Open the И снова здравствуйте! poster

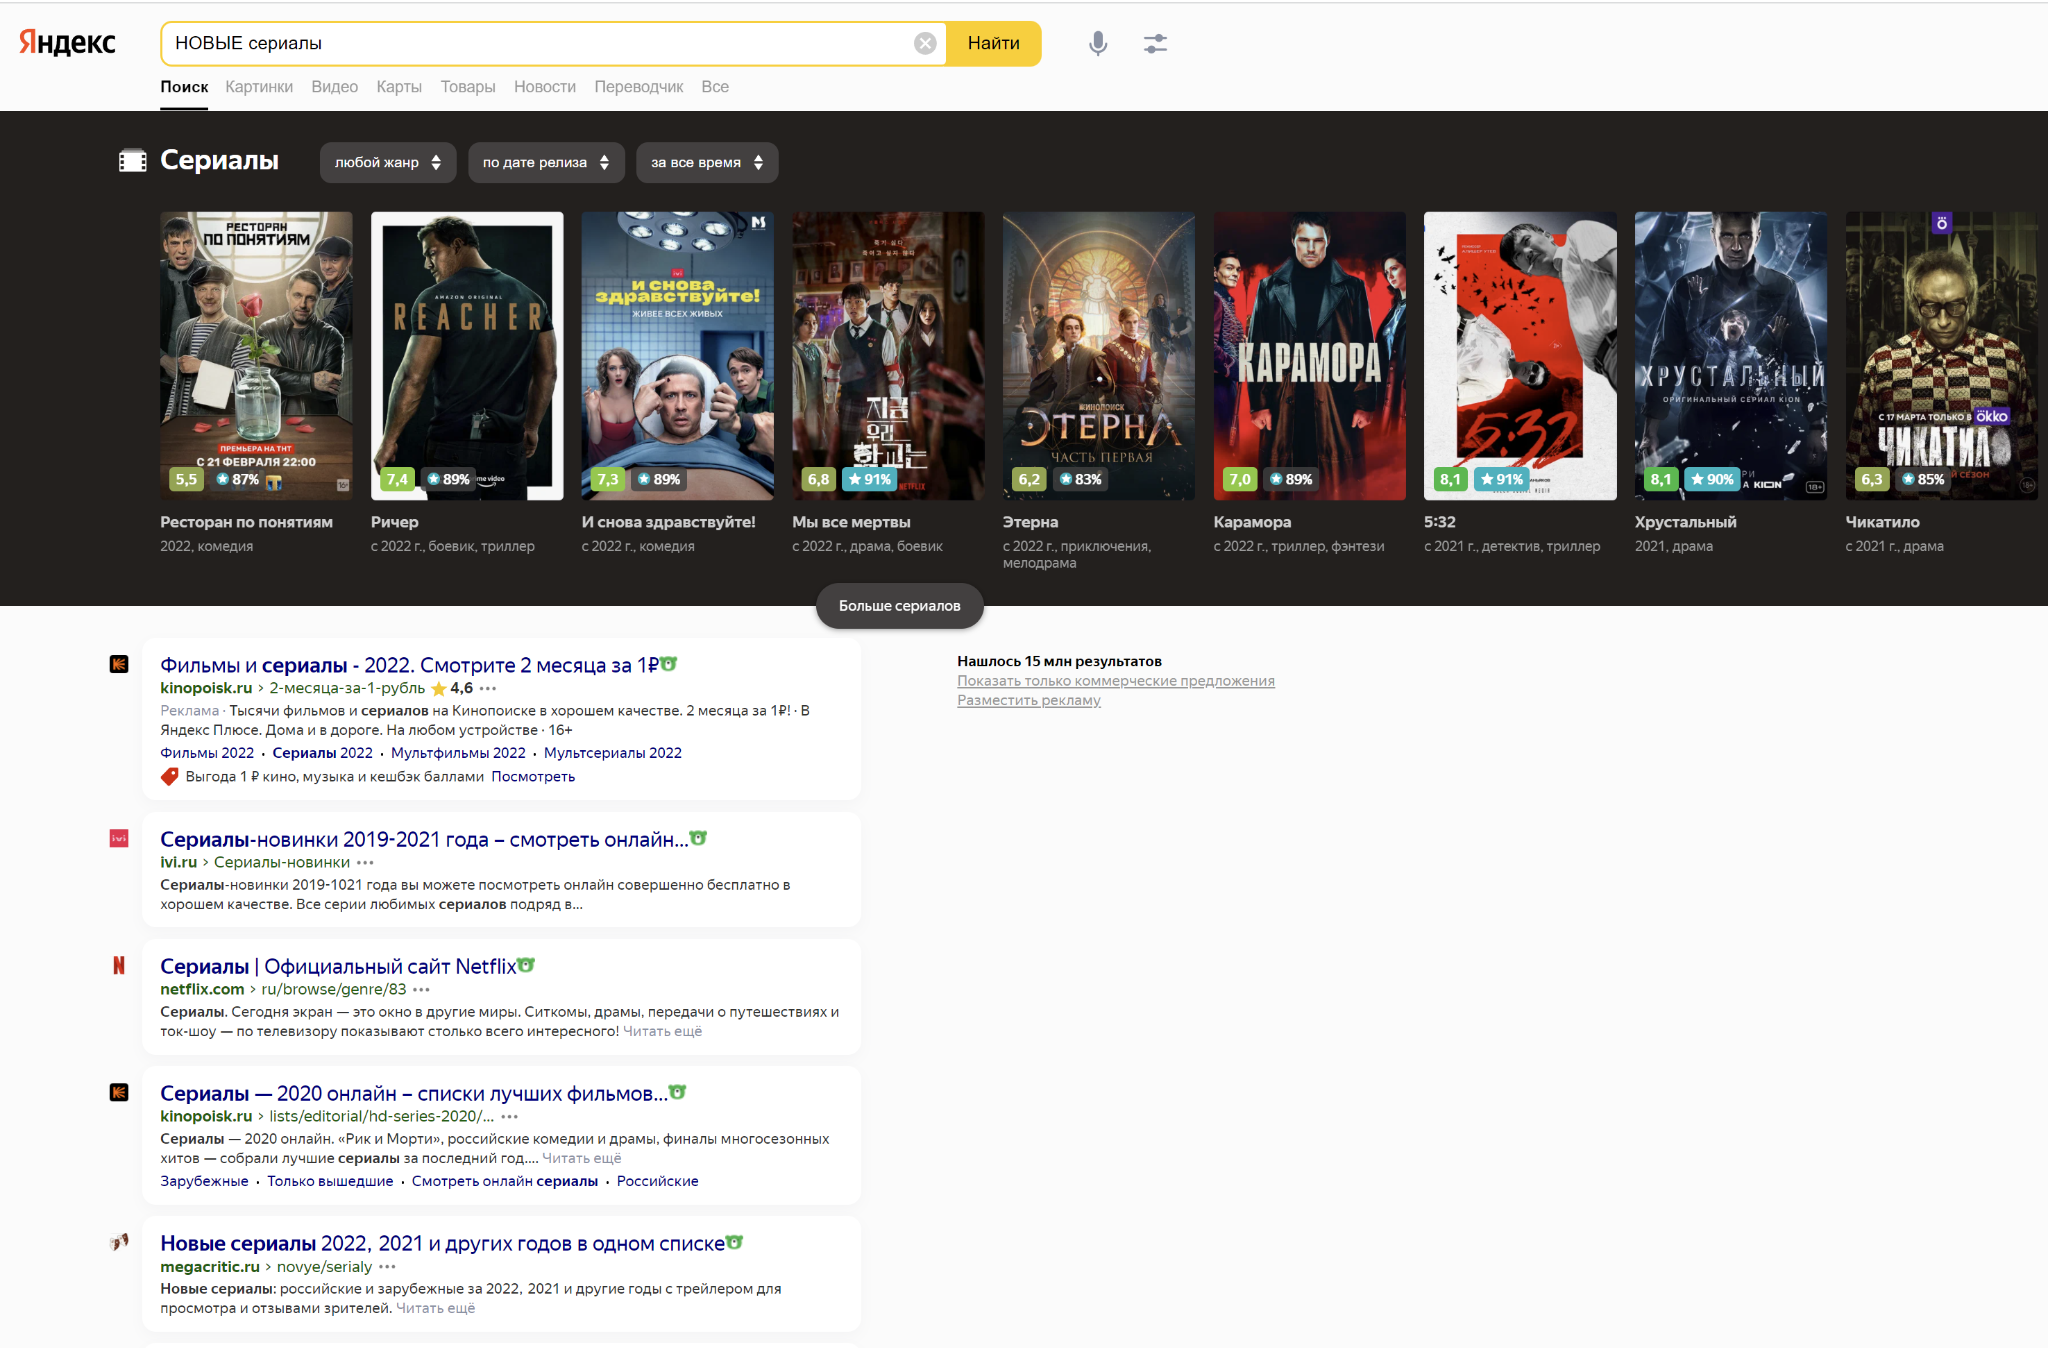(x=678, y=355)
